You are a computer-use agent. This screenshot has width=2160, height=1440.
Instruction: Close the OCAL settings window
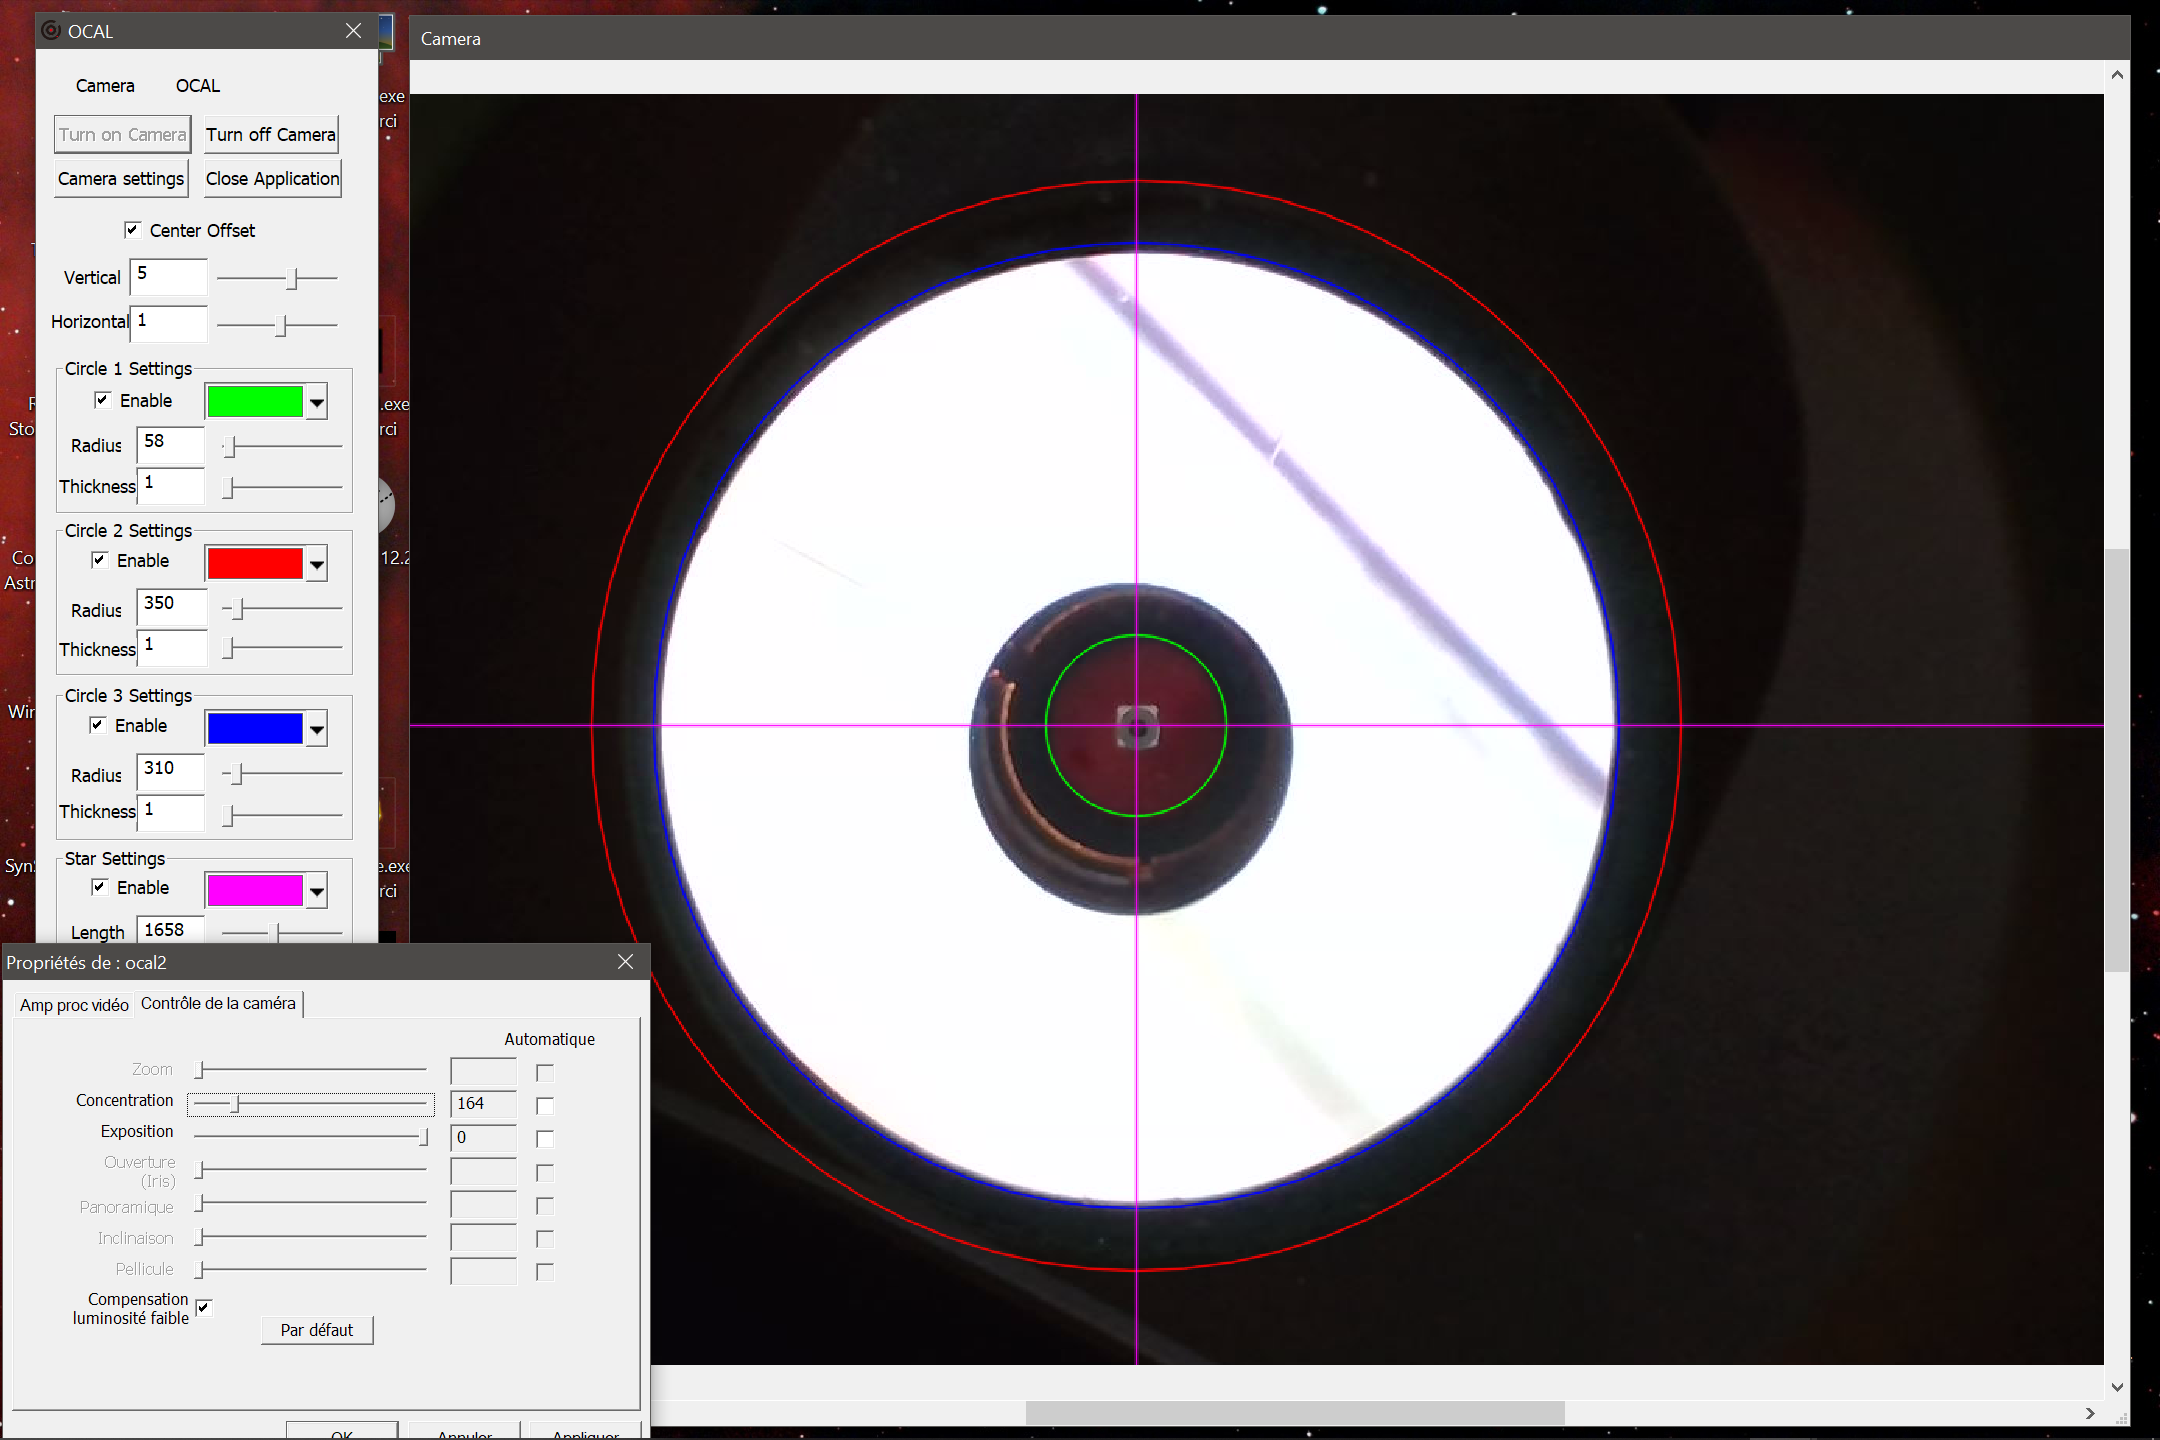pos(353,31)
